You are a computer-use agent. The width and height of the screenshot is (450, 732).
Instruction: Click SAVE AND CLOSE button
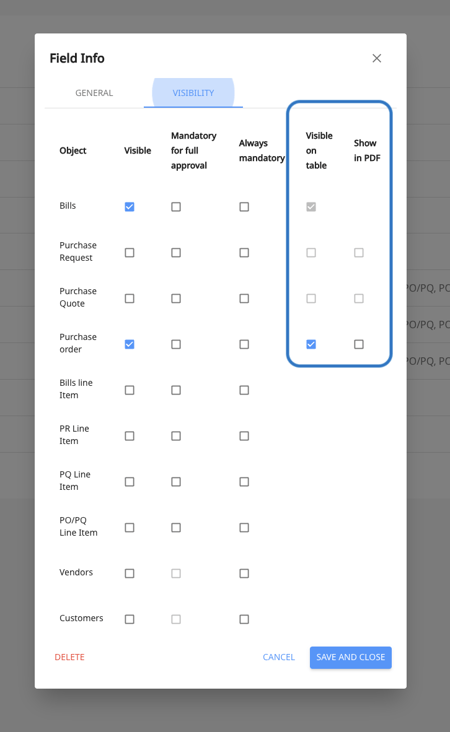[x=351, y=657]
